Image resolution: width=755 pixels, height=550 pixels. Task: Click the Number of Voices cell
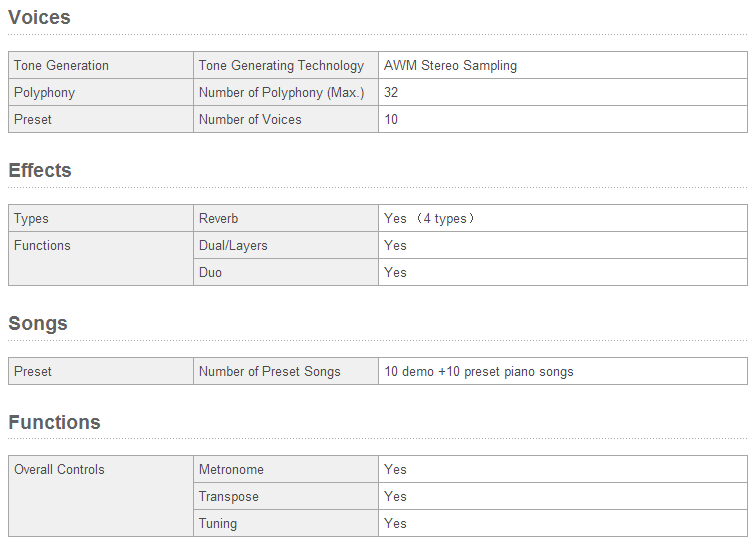coord(250,120)
